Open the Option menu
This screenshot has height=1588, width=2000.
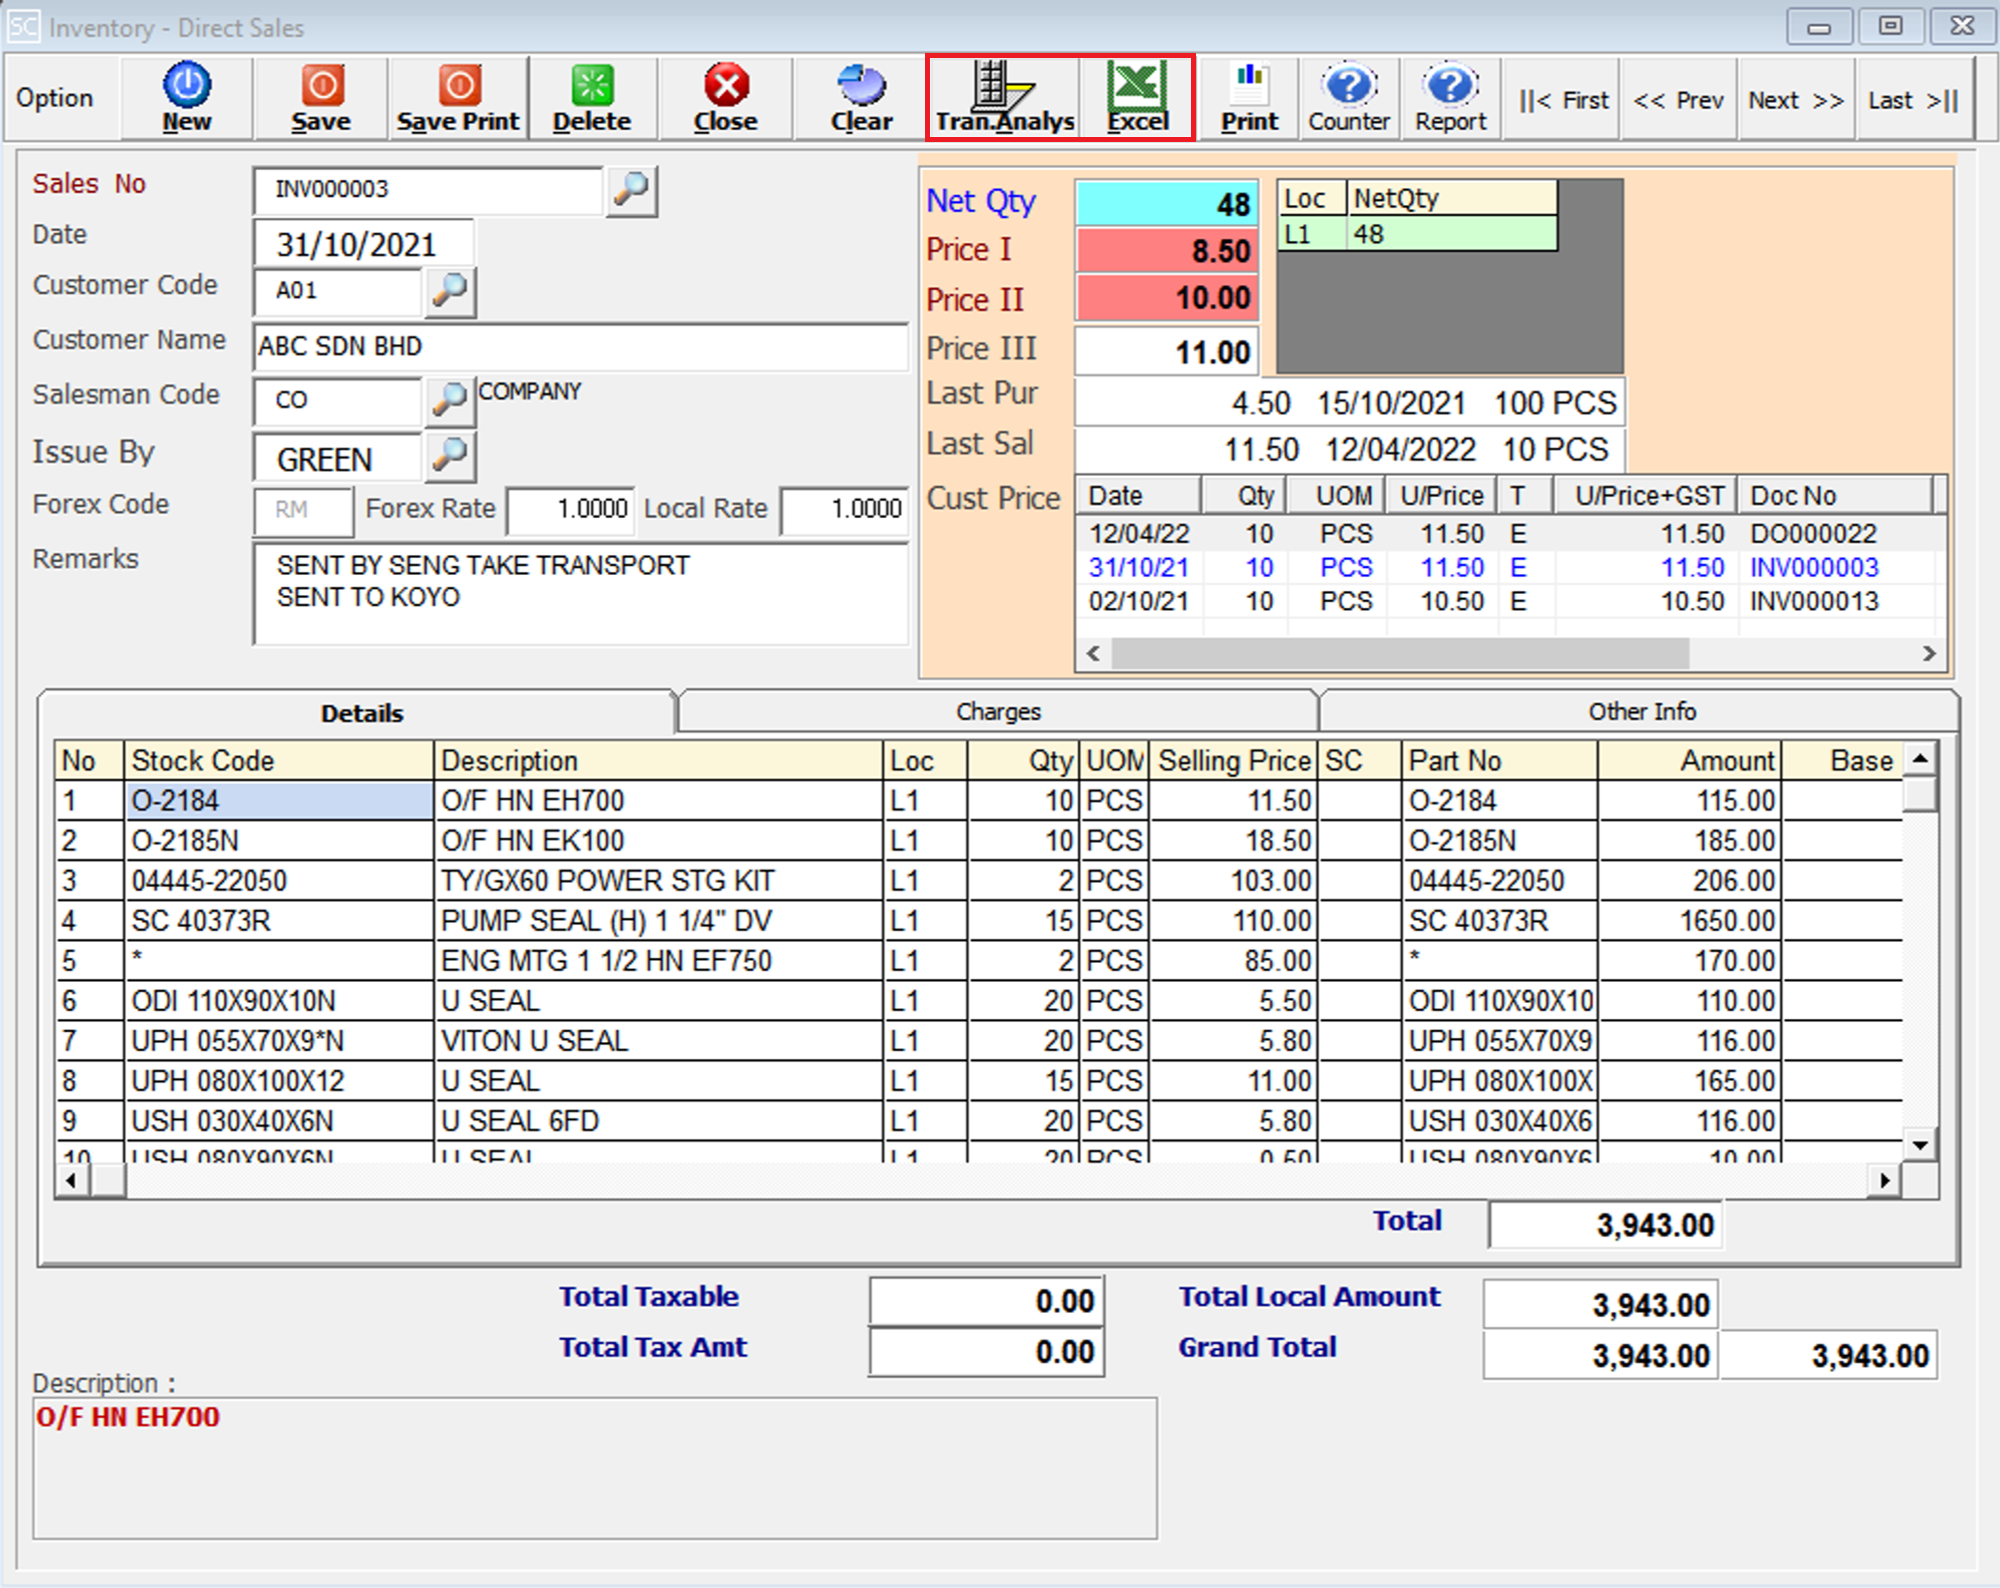[55, 98]
